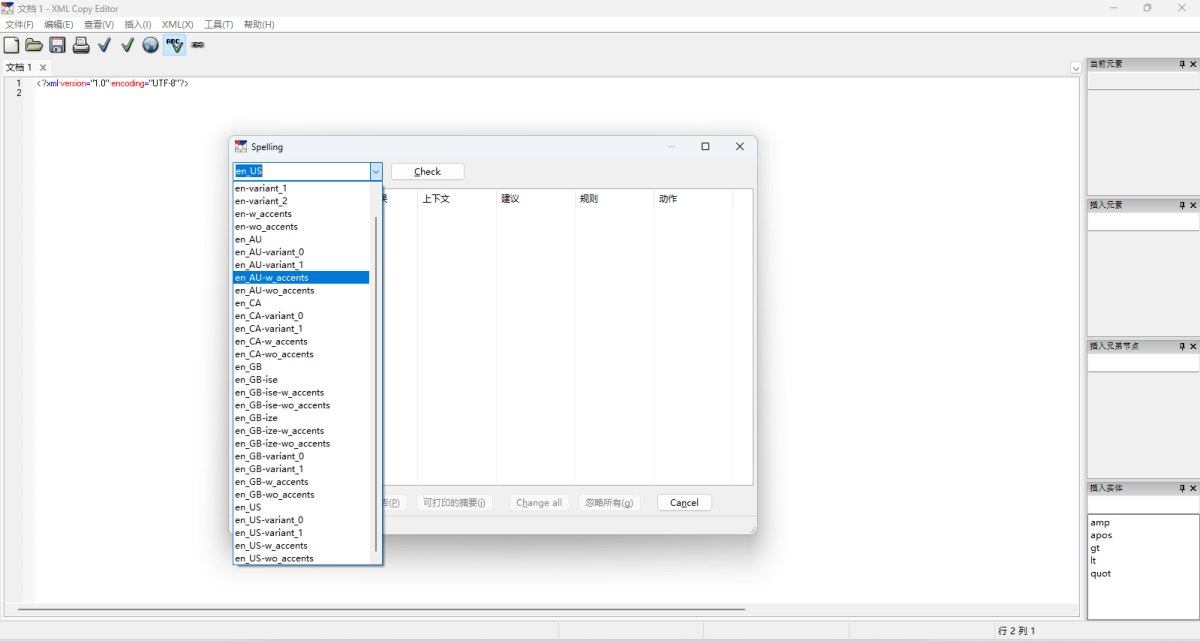The width and height of the screenshot is (1200, 641).
Task: Switch to the 文档 1 tab
Action: click(19, 67)
